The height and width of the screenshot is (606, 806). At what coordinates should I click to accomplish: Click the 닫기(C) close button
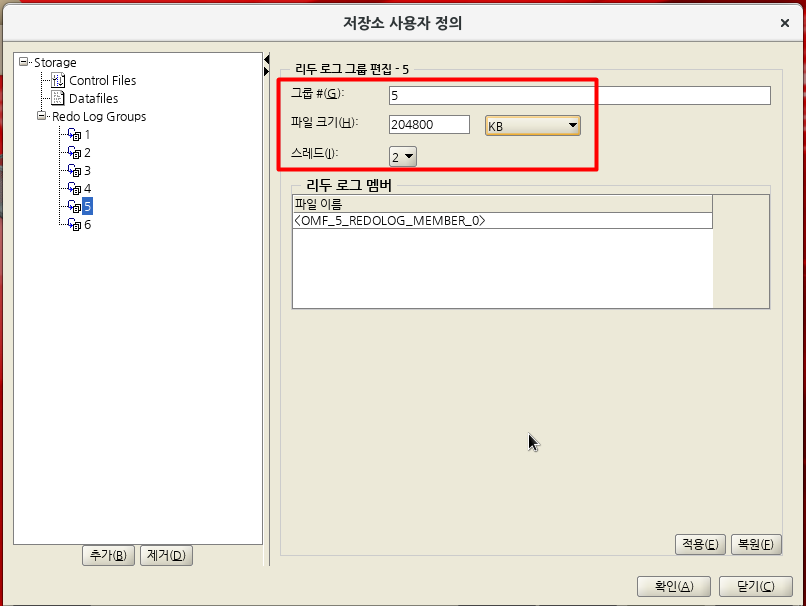point(756,586)
